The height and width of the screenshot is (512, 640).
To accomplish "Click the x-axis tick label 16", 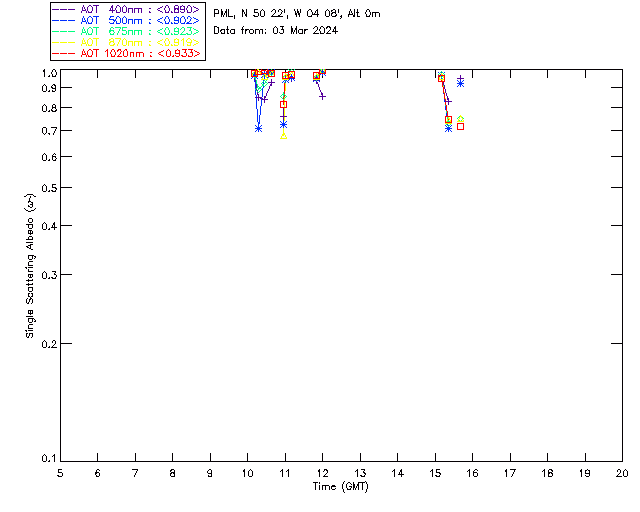I will tap(473, 473).
